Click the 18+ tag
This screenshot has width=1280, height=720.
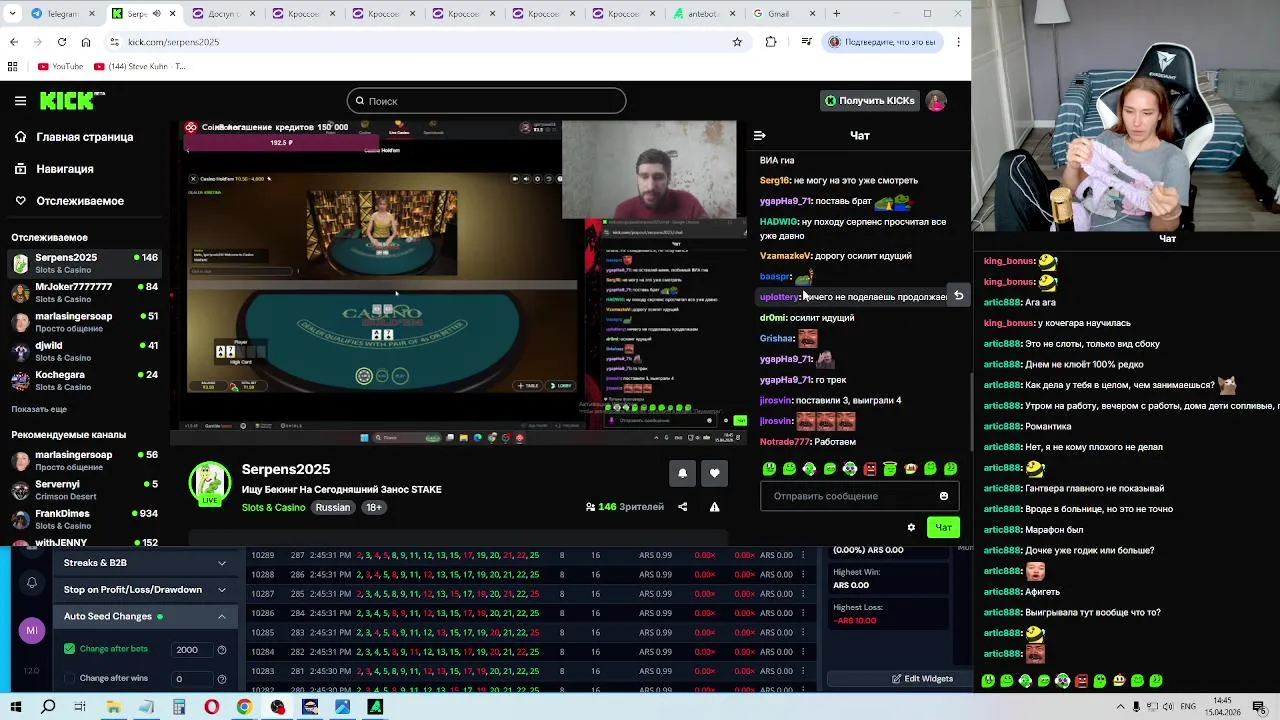tap(373, 507)
